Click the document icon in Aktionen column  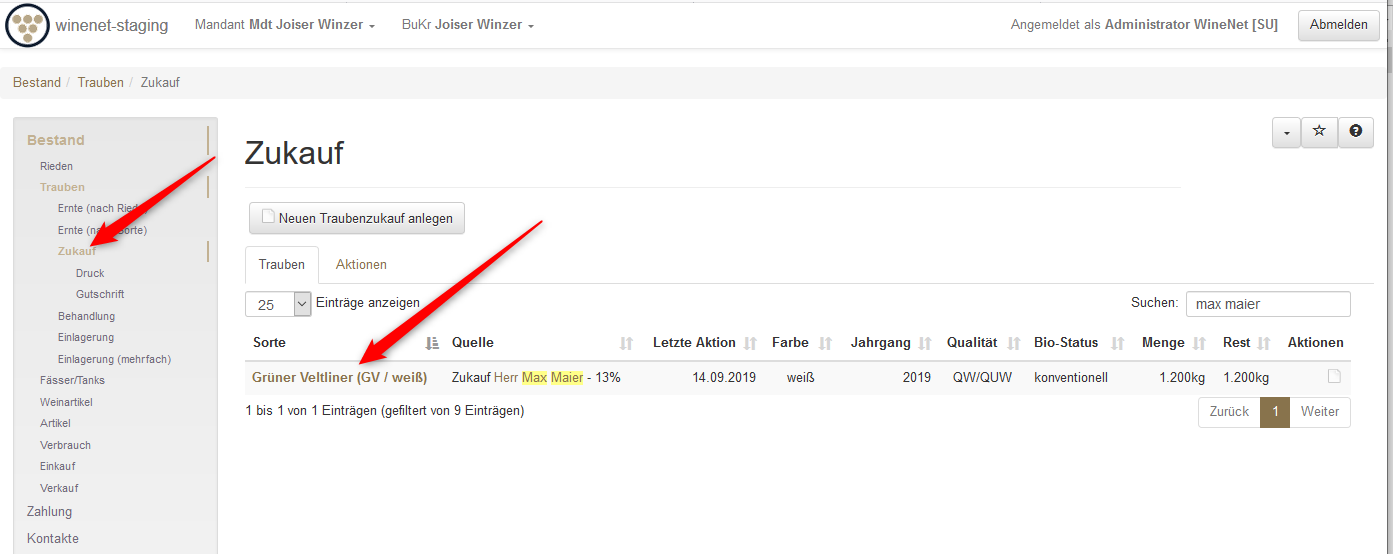[1333, 377]
